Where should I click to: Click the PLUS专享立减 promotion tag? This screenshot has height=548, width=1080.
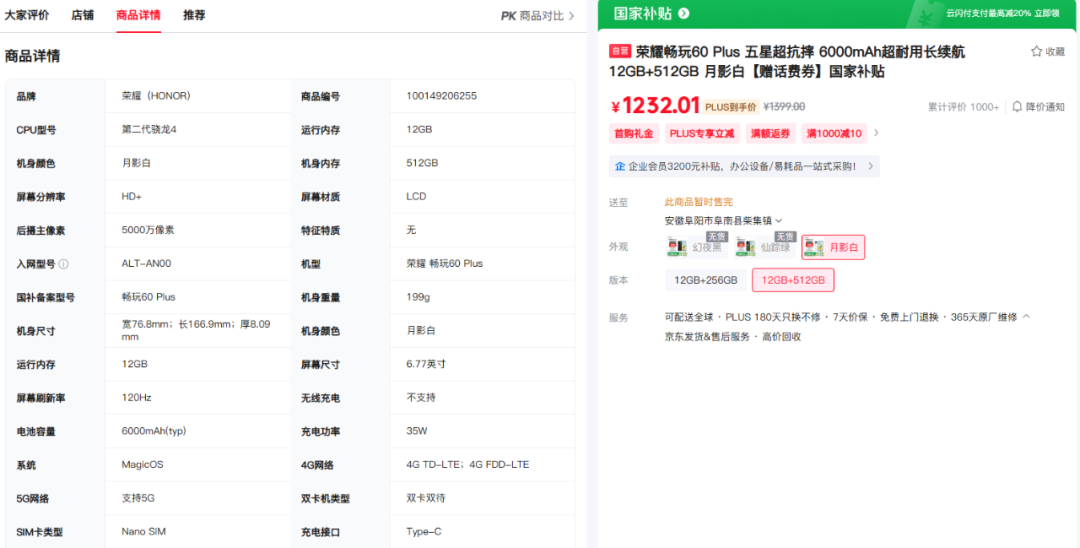click(702, 134)
